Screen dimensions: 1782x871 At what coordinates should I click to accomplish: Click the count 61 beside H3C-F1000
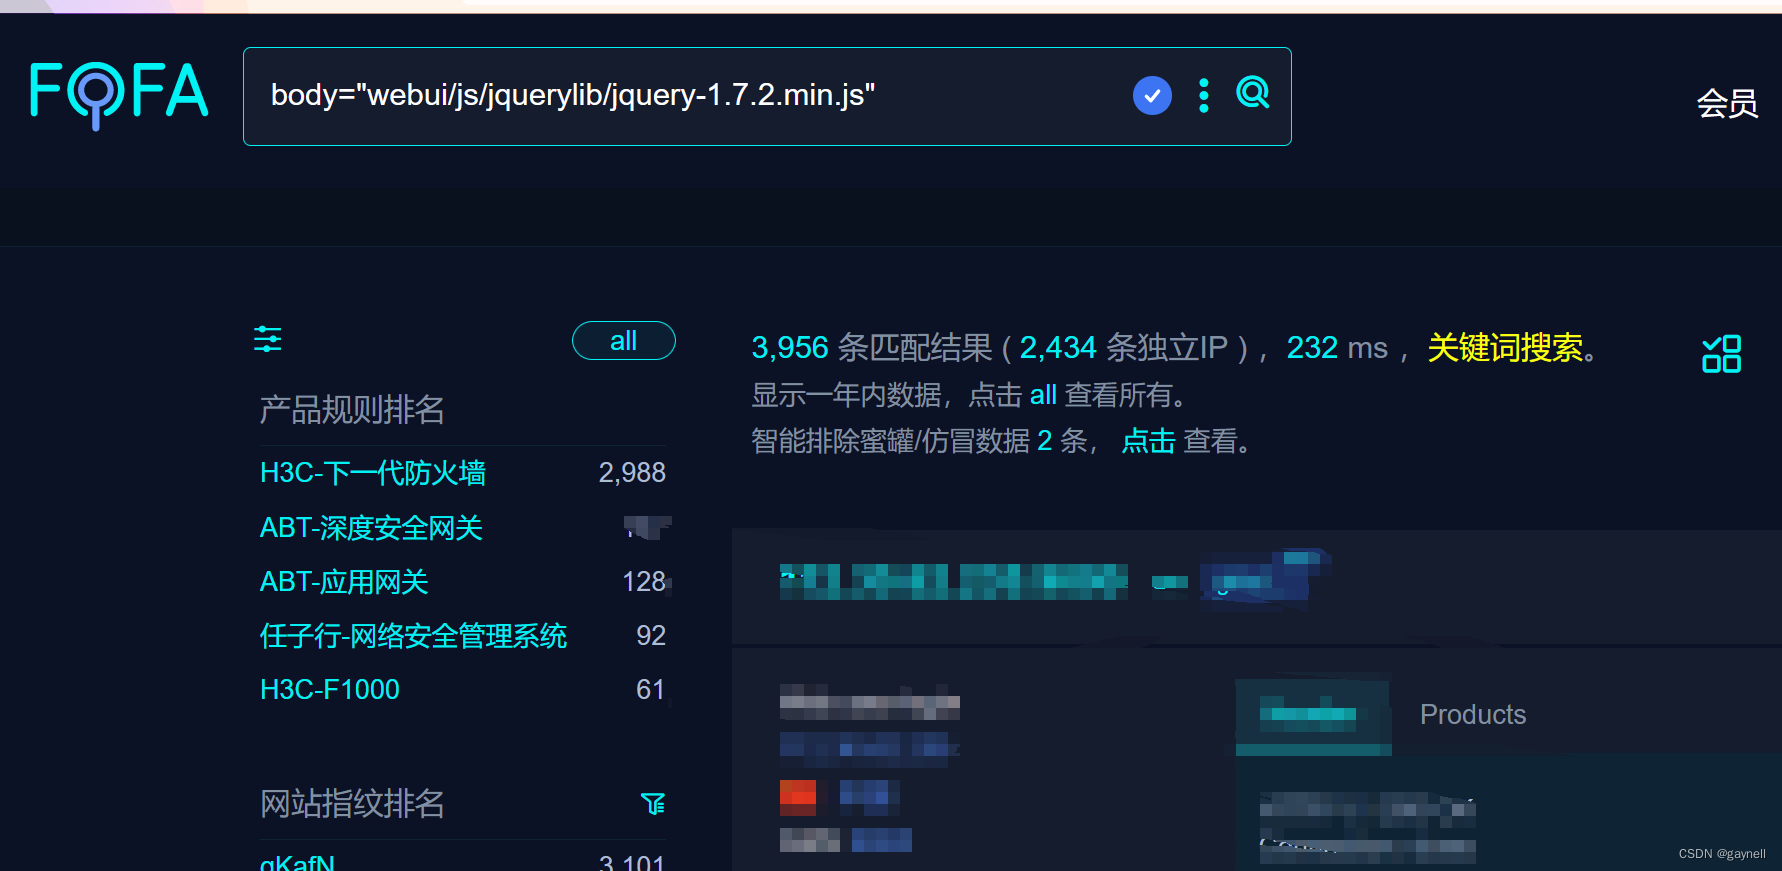[x=651, y=690]
